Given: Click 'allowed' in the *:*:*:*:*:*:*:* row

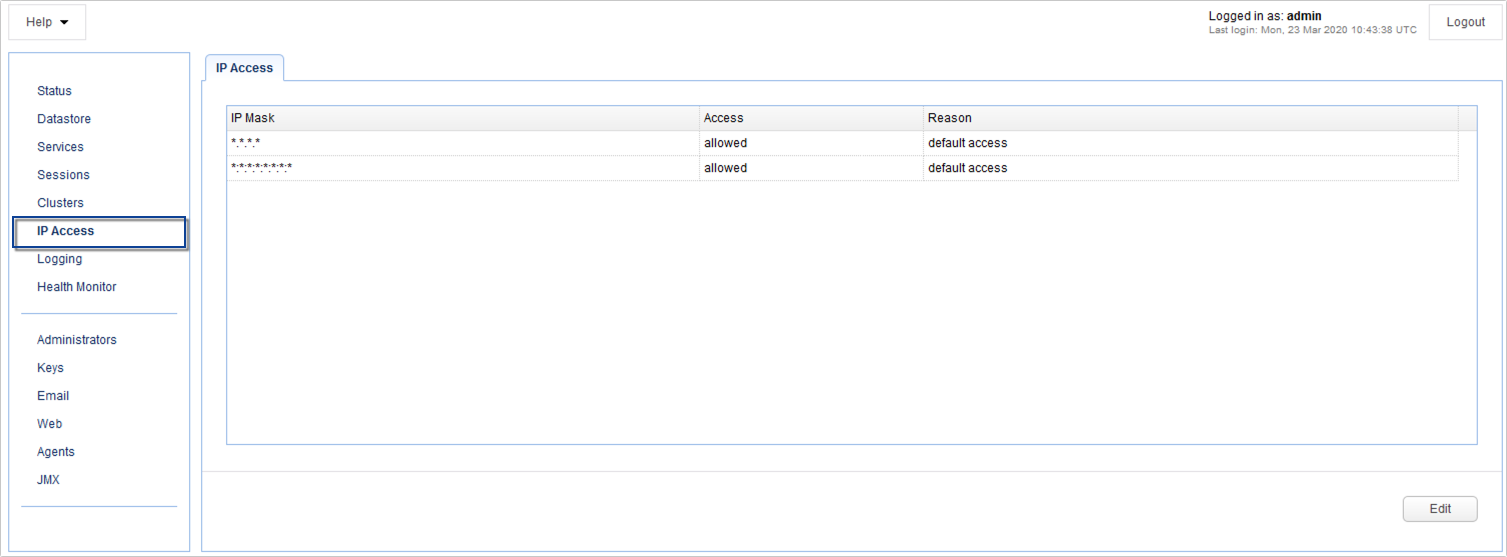Looking at the screenshot, I should (725, 168).
